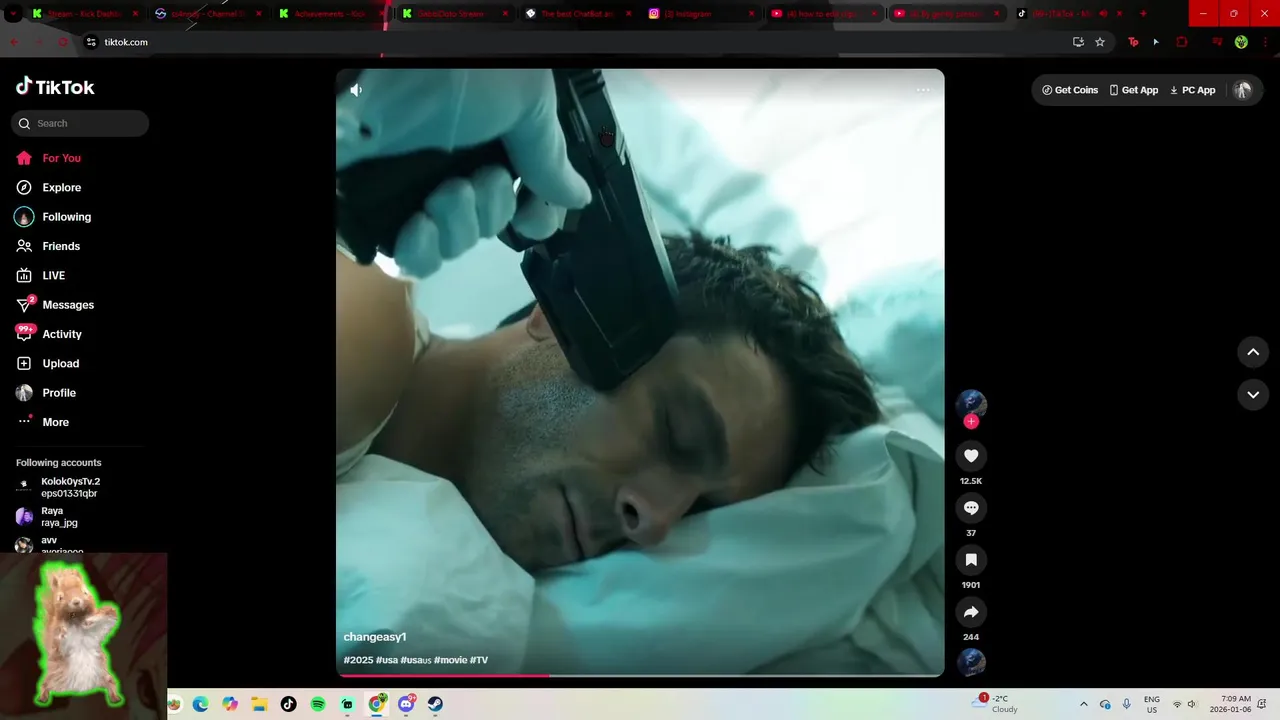Click the #TV hashtag
The image size is (1280, 720).
(x=479, y=660)
